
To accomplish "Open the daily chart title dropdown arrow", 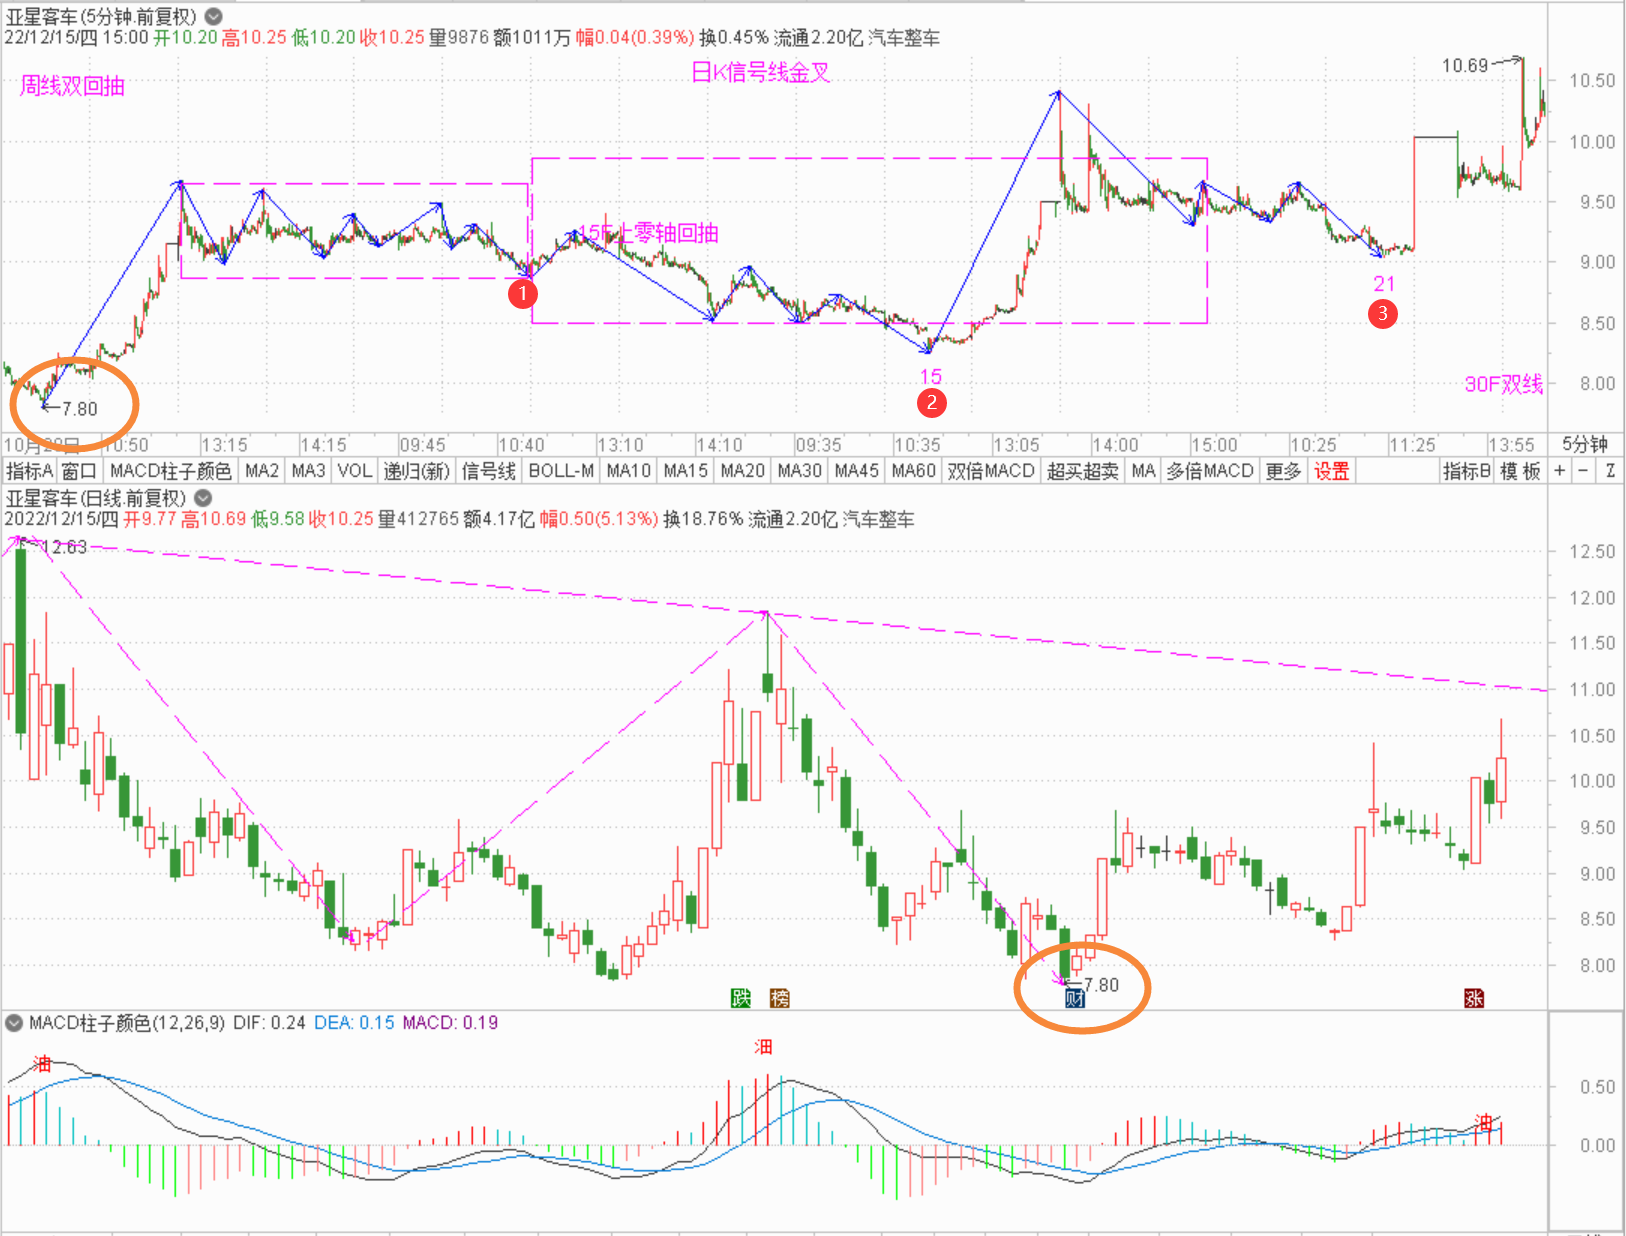I will coord(203,498).
